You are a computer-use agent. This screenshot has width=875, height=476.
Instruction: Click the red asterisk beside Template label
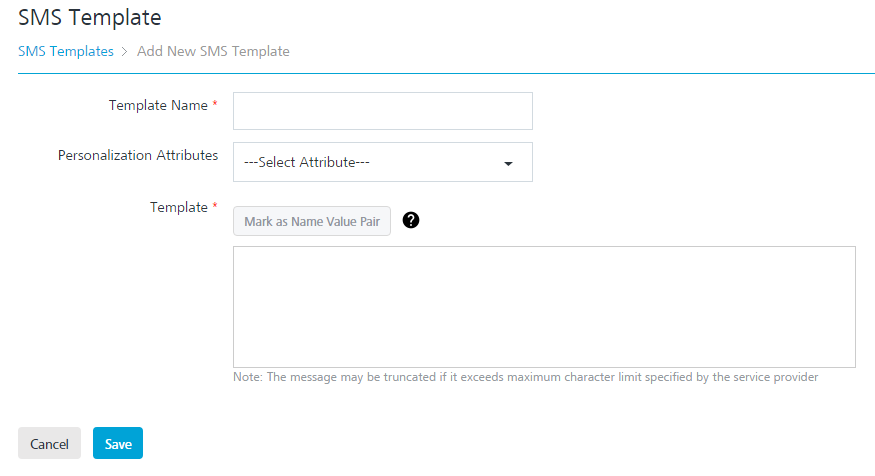[215, 207]
